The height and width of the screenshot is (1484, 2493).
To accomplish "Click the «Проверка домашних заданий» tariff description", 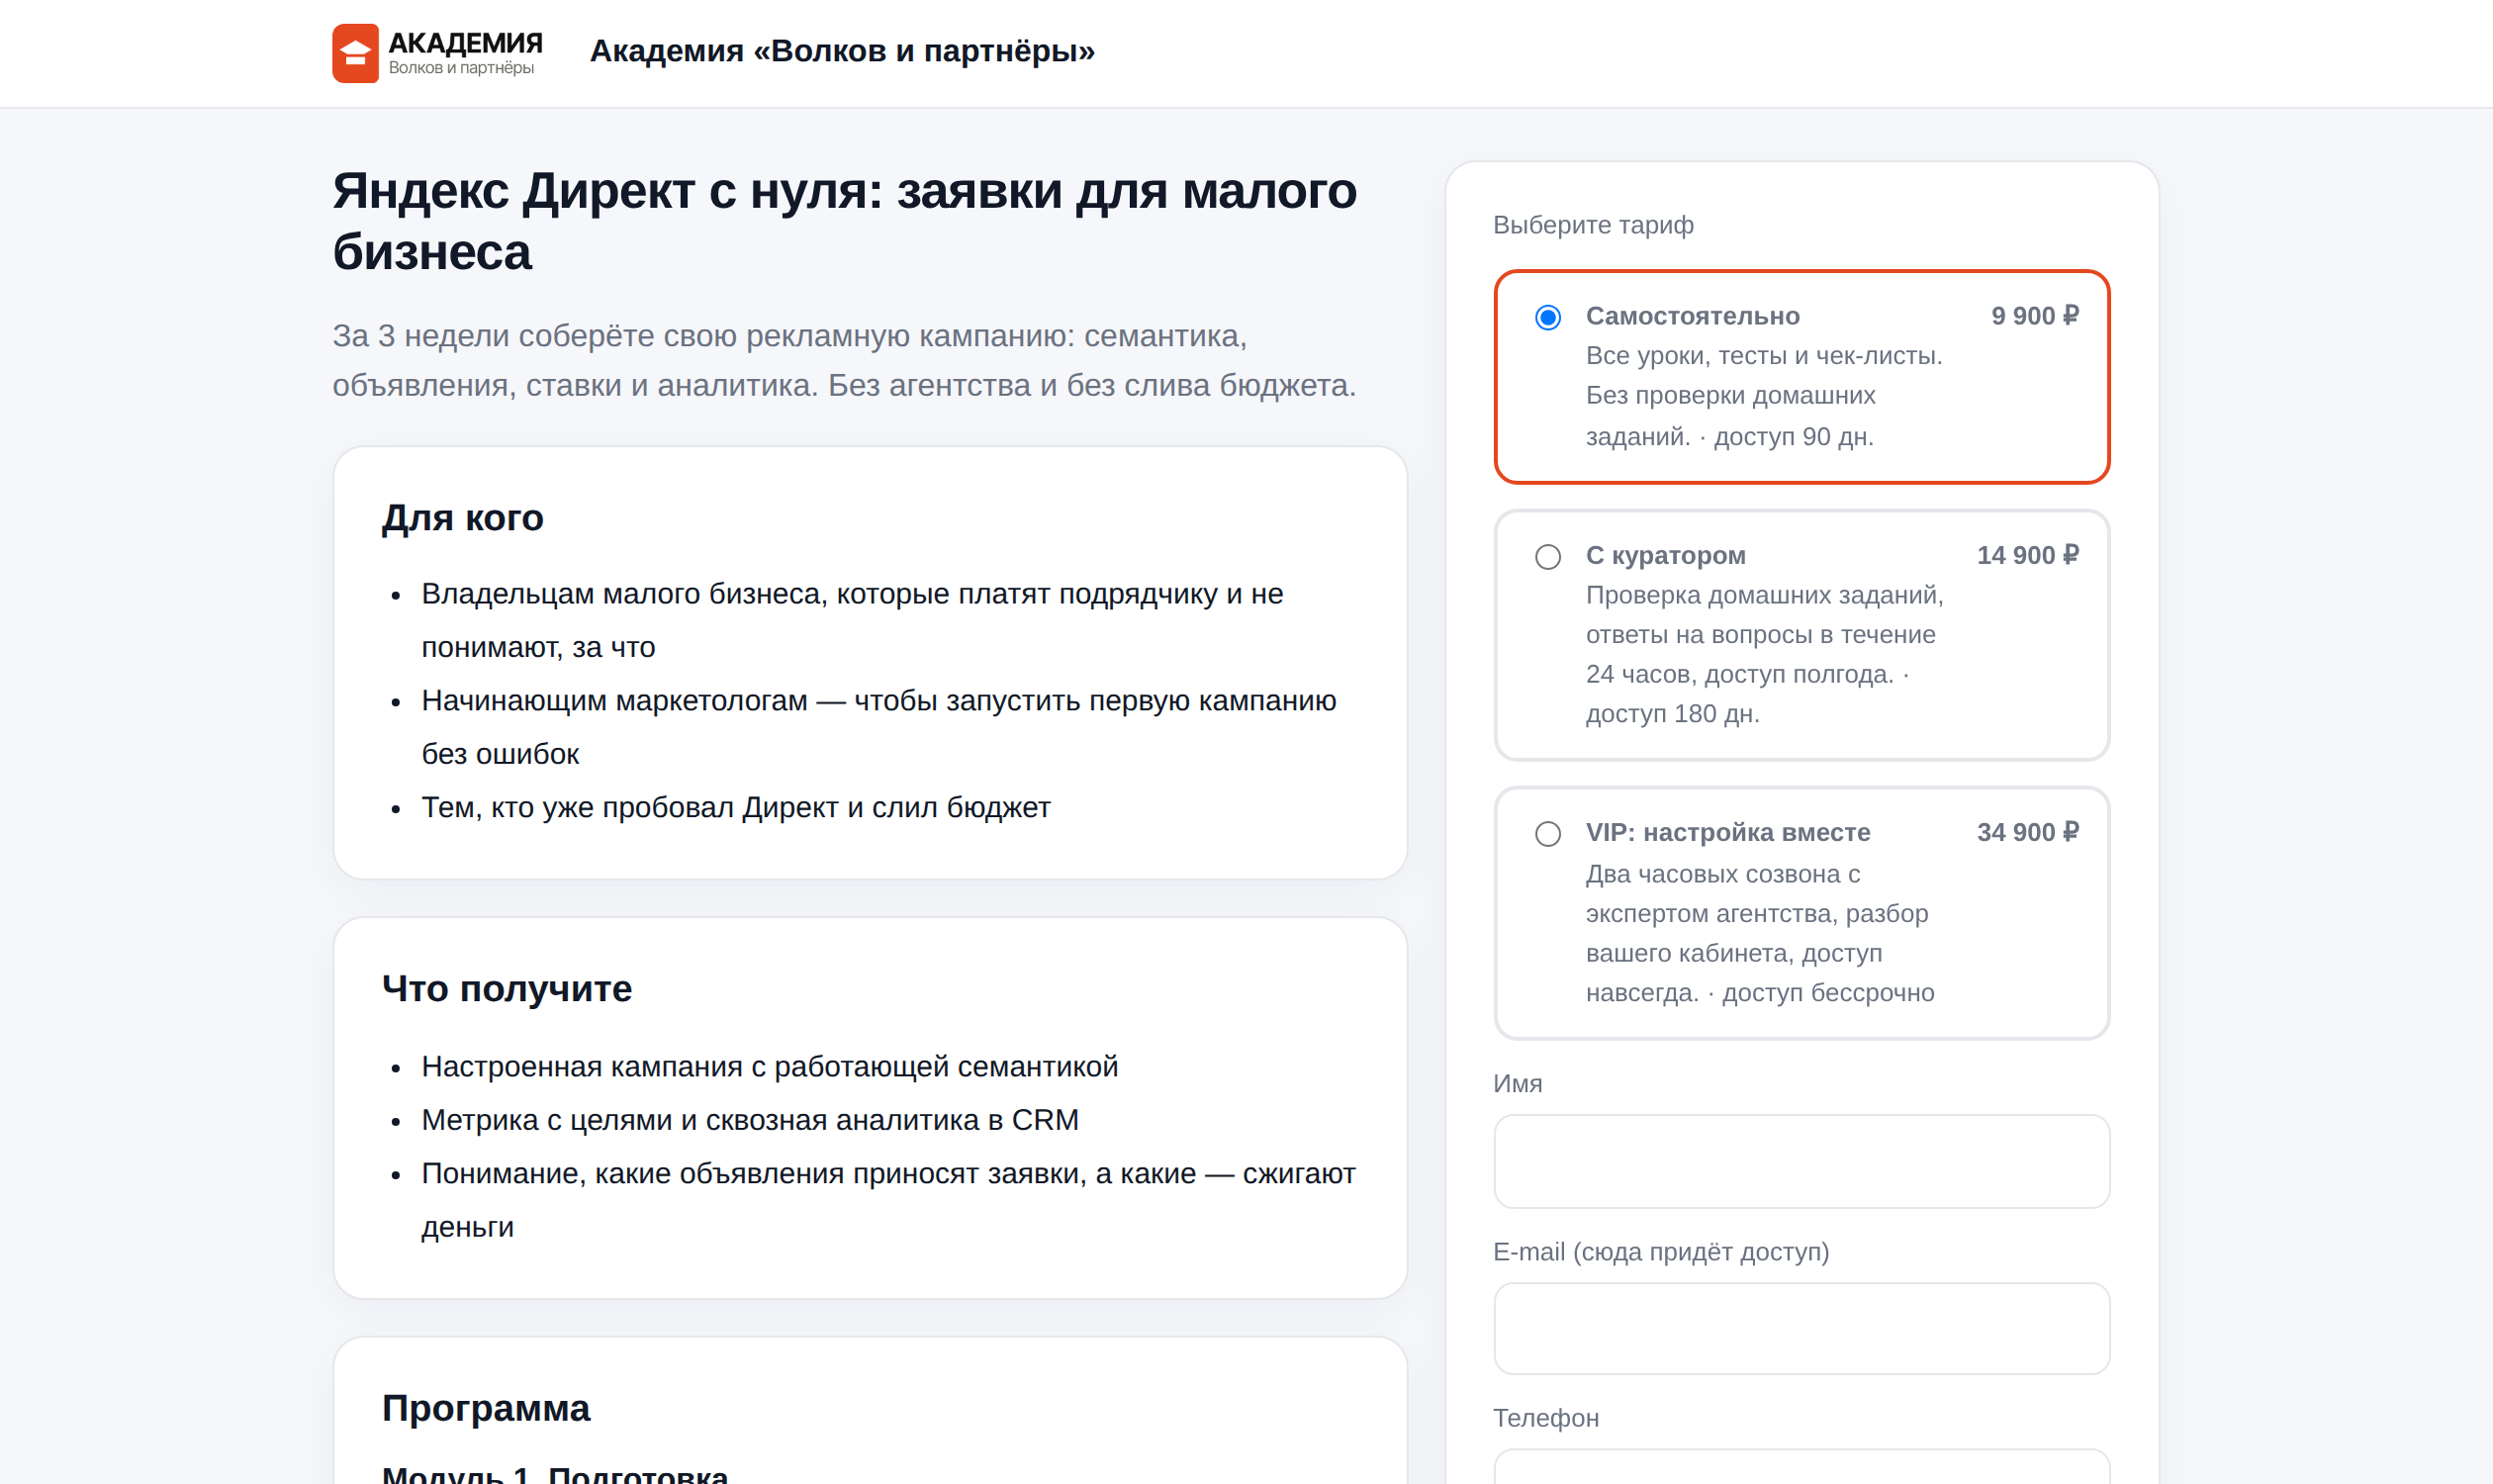I will (1764, 654).
